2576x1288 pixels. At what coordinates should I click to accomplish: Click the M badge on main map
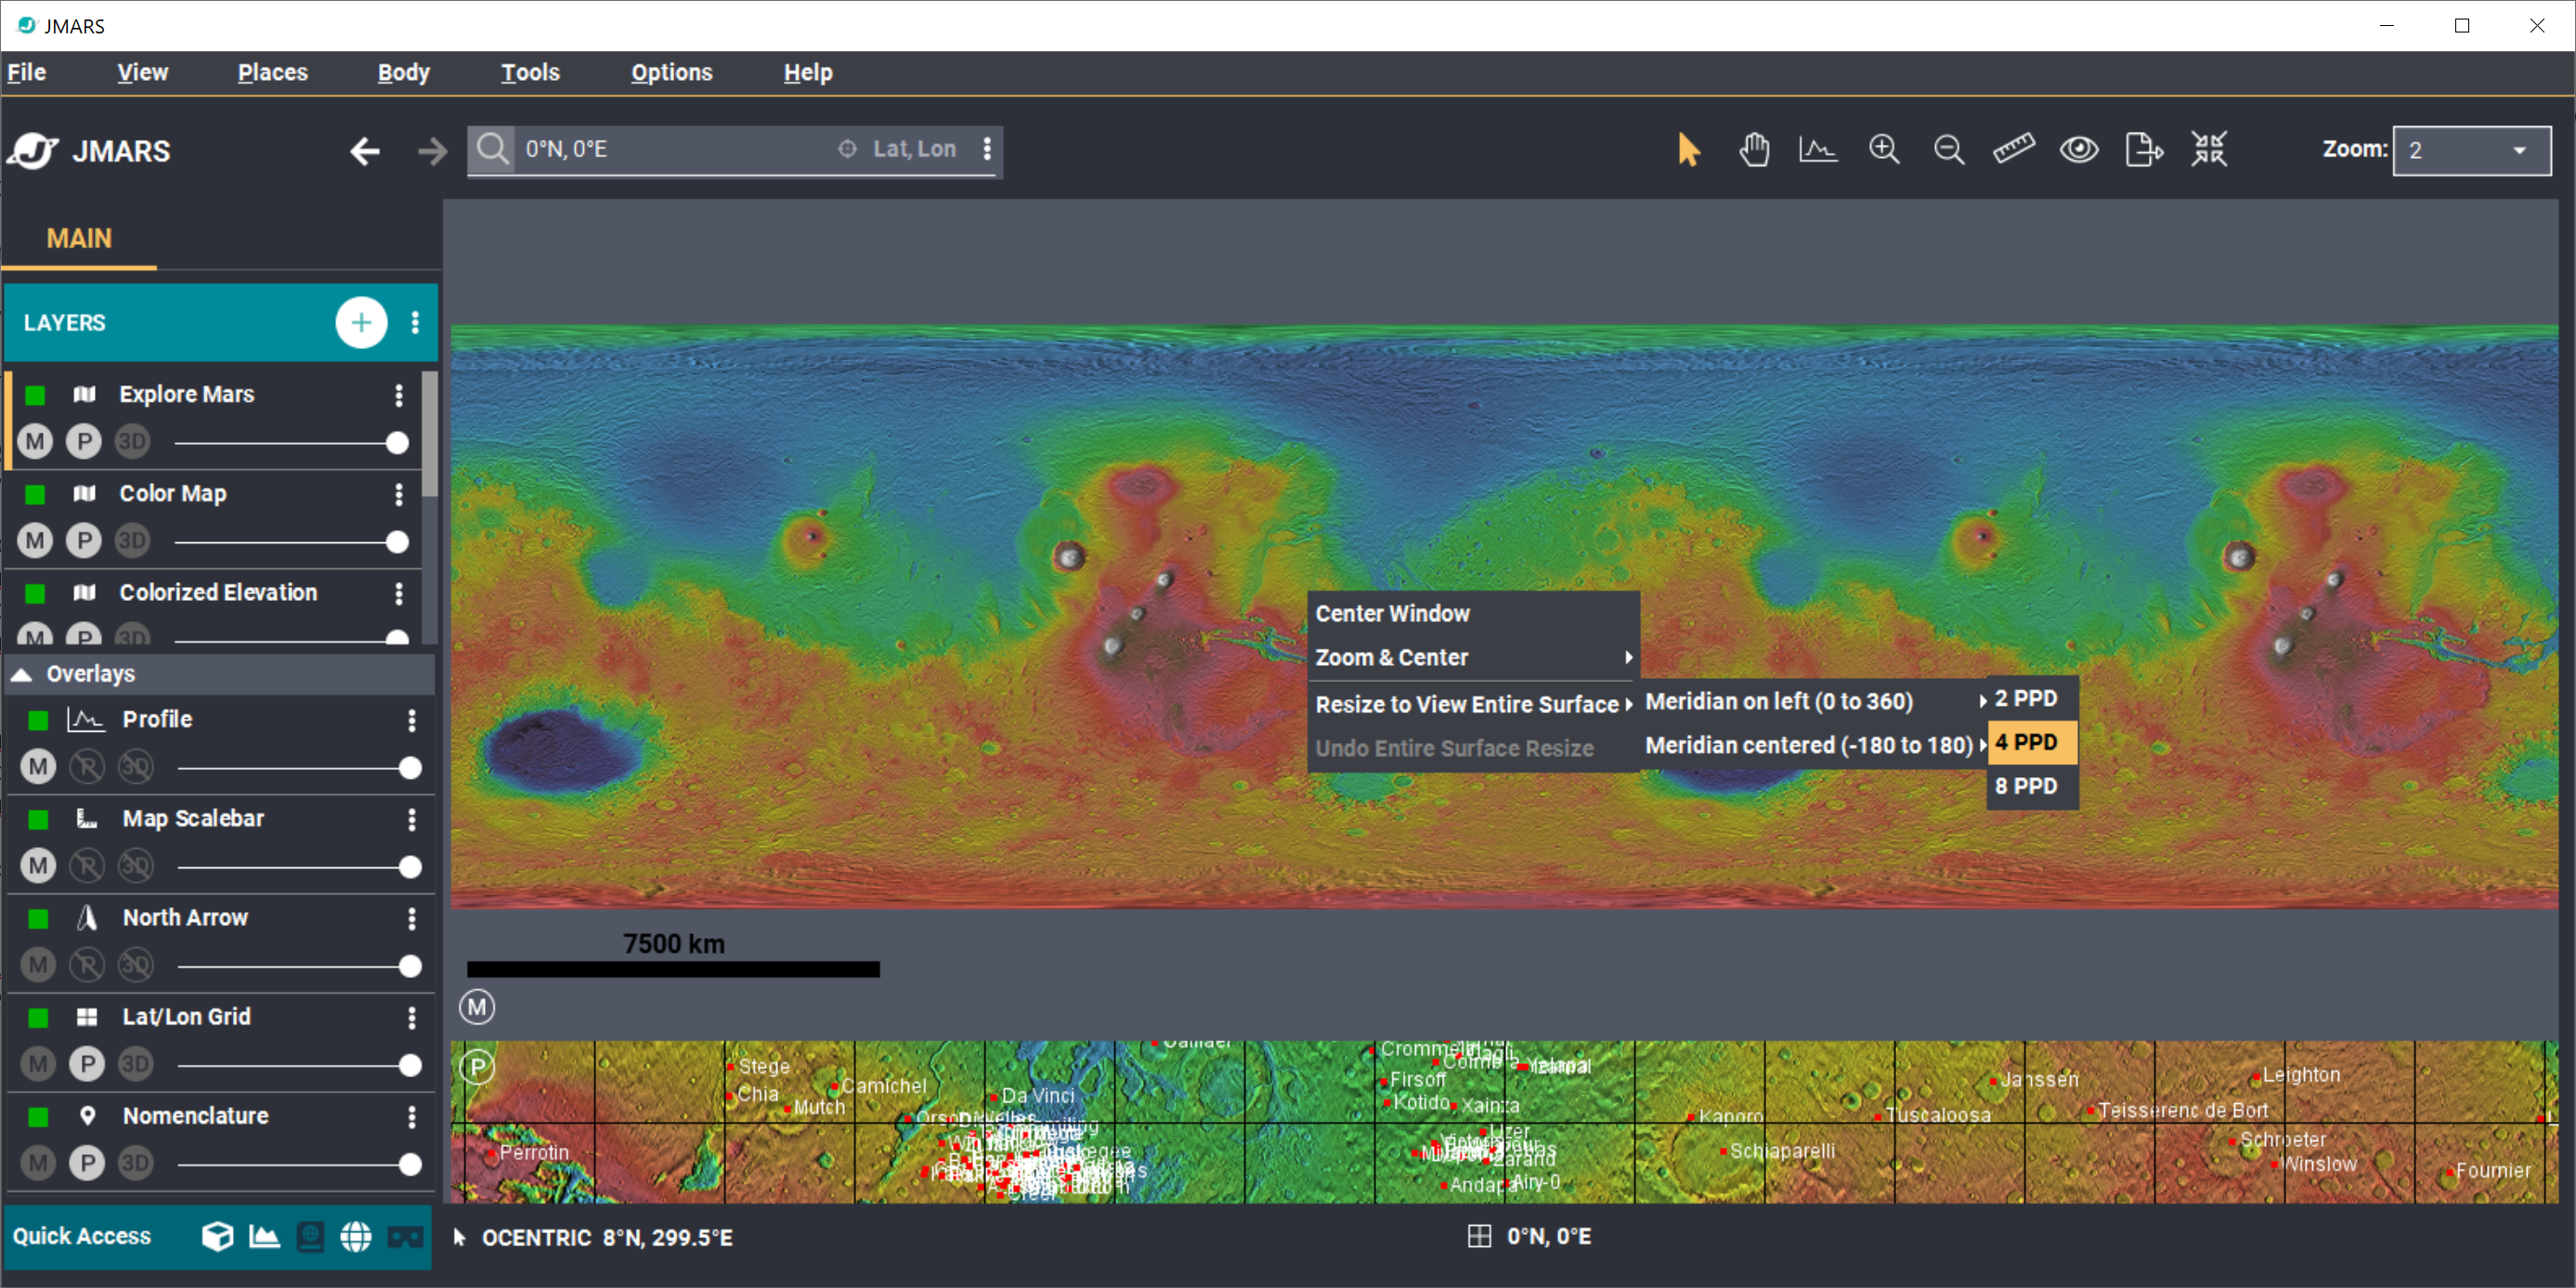tap(477, 1007)
